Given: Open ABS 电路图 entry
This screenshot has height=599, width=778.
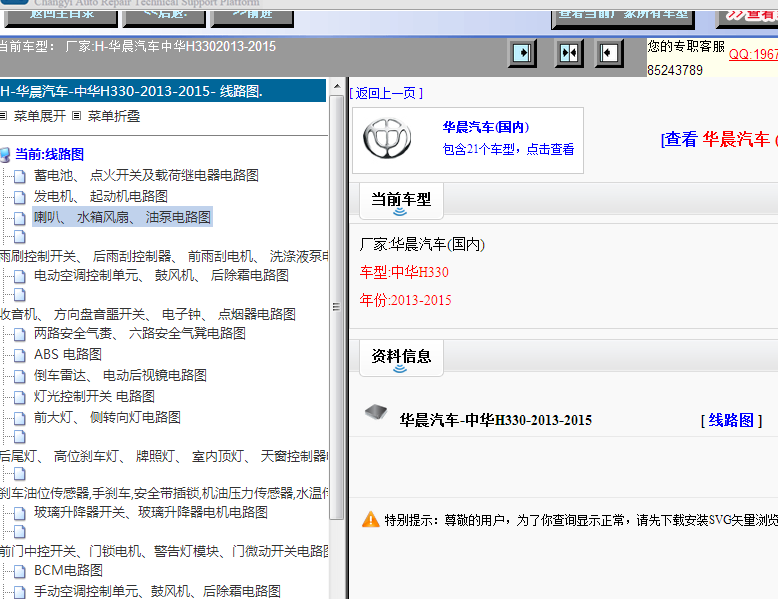Looking at the screenshot, I should 68,354.
